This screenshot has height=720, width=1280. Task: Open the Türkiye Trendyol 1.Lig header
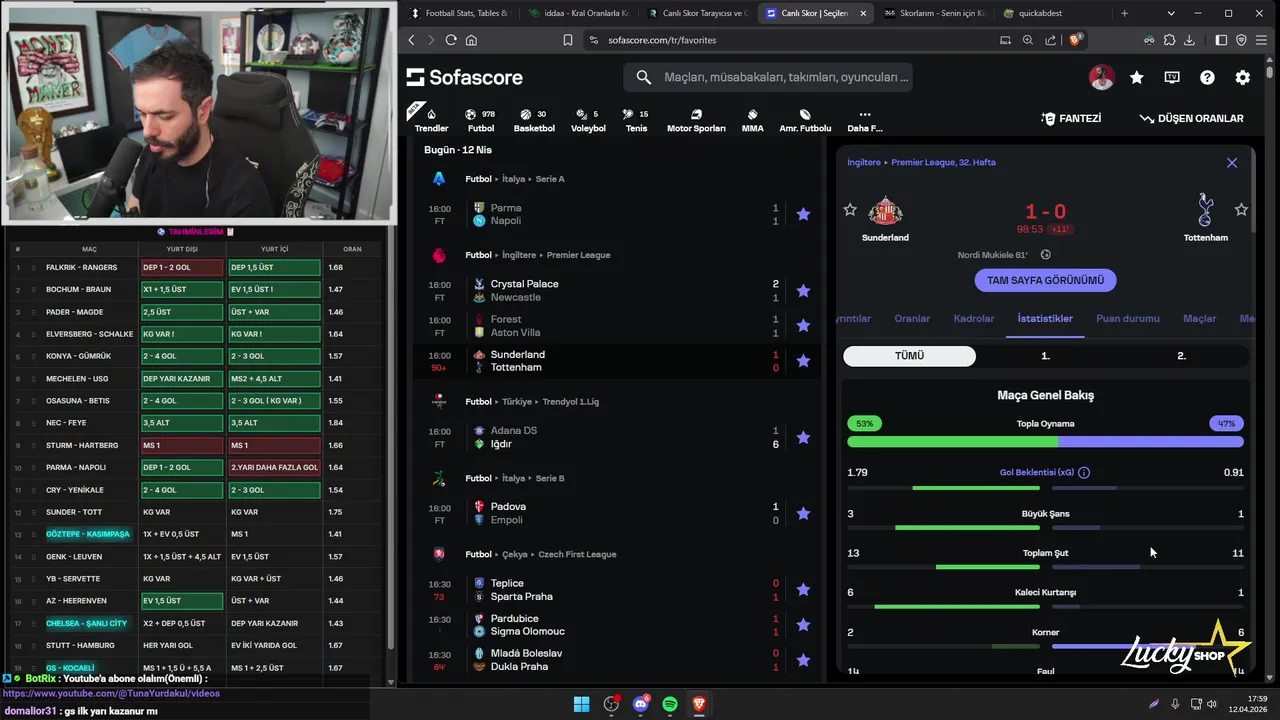click(x=531, y=402)
